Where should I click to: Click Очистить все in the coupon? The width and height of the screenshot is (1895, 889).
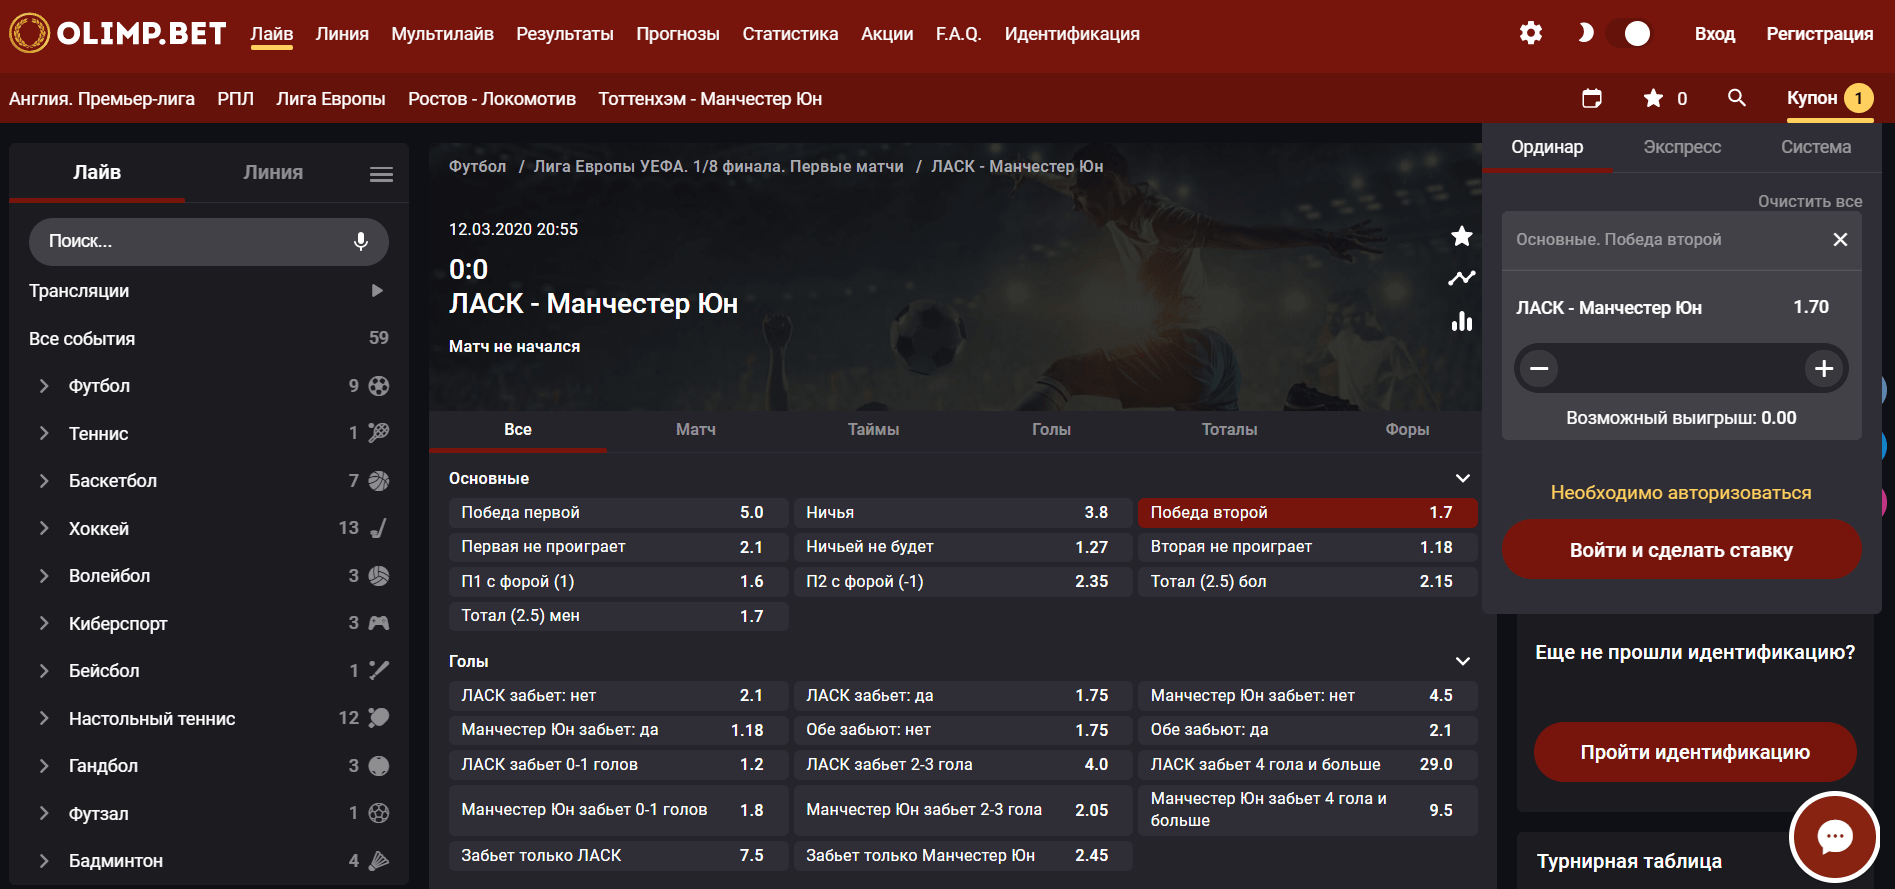1810,201
